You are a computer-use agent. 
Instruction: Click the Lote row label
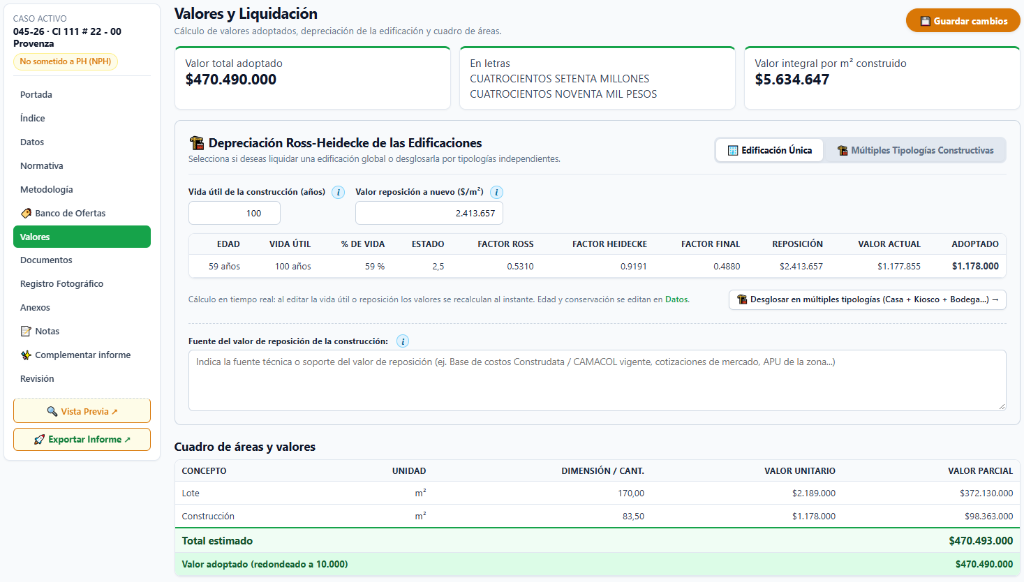[191, 493]
